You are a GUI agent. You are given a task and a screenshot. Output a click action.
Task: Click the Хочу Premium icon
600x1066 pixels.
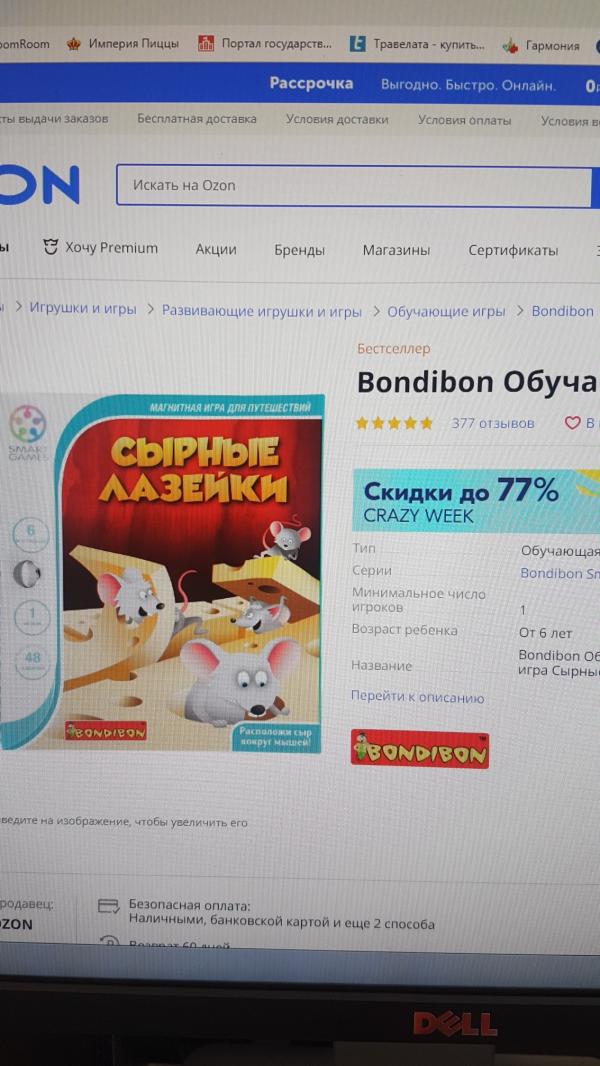click(x=50, y=247)
